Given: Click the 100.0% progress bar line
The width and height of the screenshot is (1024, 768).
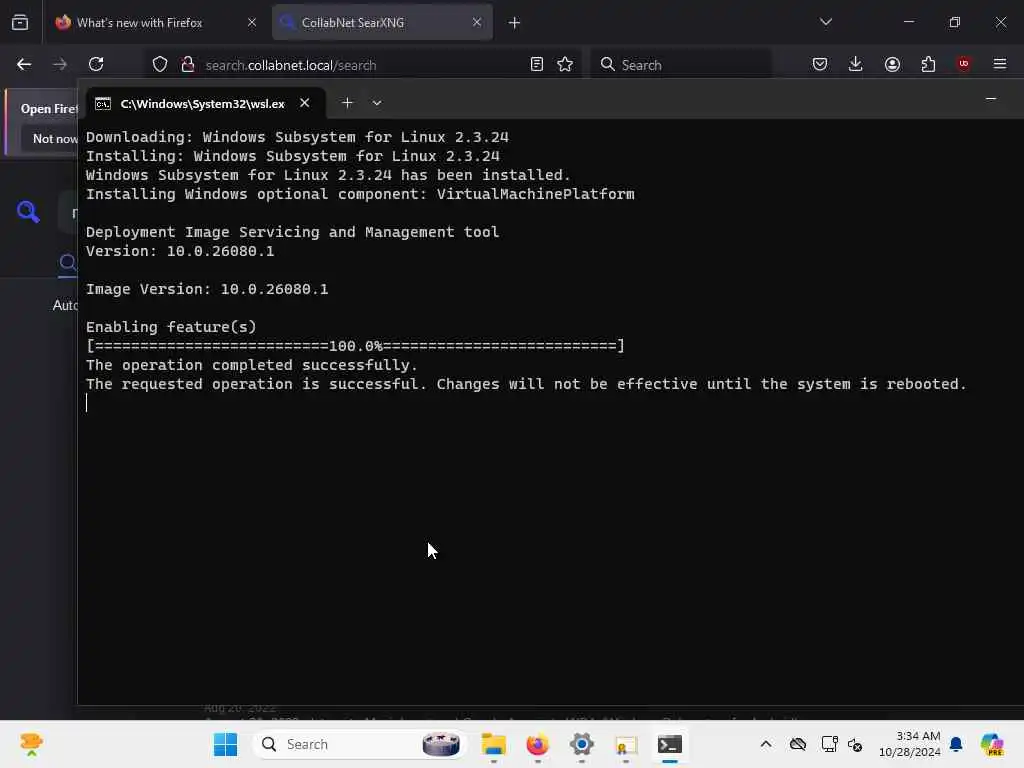Looking at the screenshot, I should [x=355, y=345].
